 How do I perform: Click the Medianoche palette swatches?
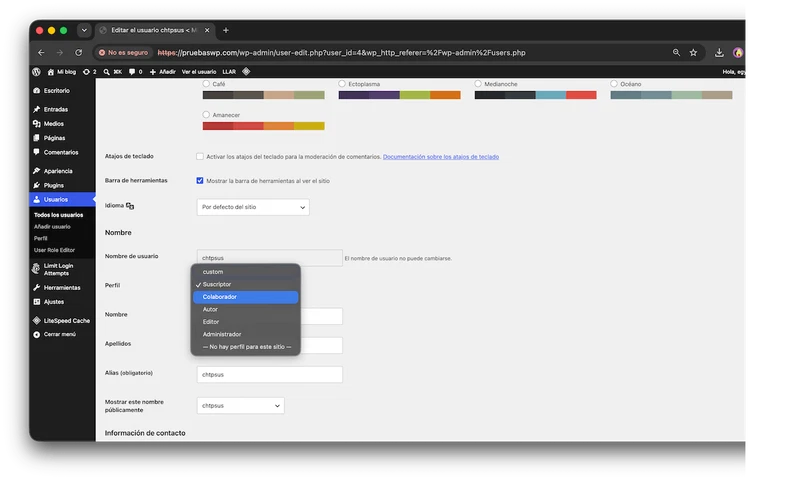click(x=535, y=95)
